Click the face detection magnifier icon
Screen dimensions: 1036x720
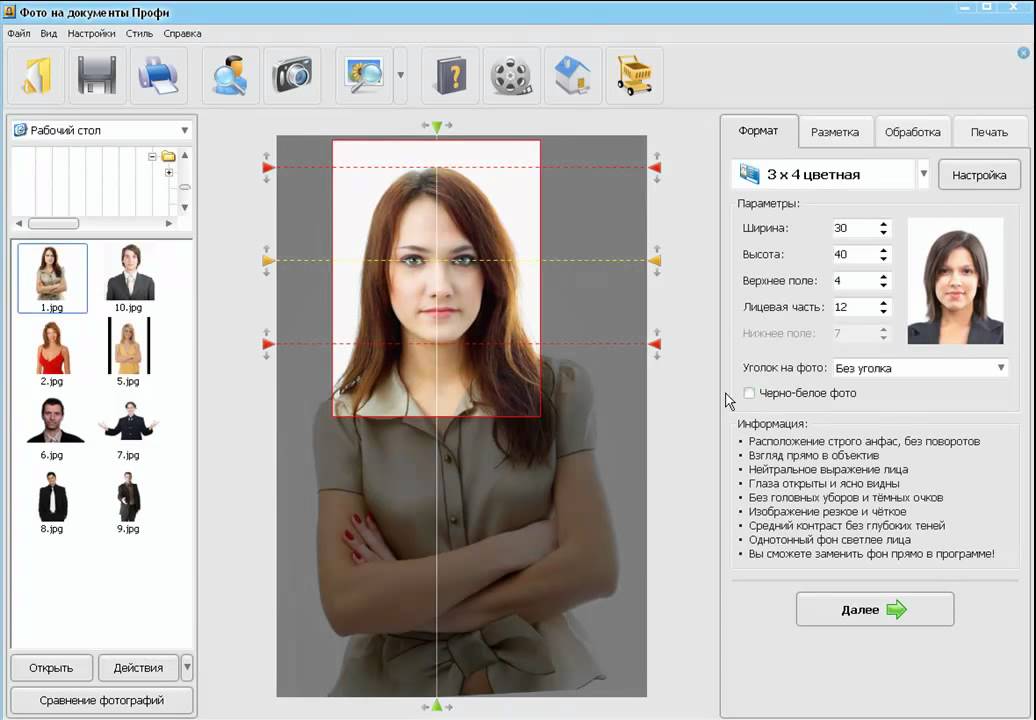[231, 76]
